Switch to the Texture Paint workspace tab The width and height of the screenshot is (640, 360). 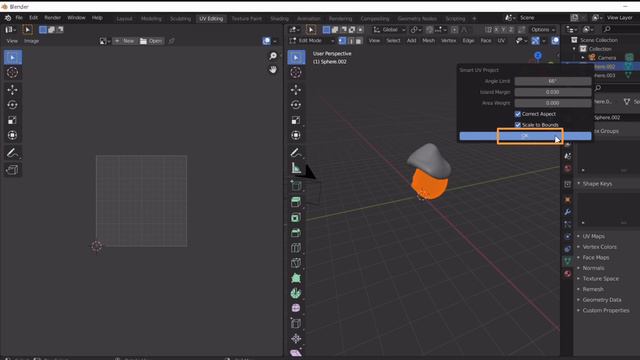click(x=247, y=18)
